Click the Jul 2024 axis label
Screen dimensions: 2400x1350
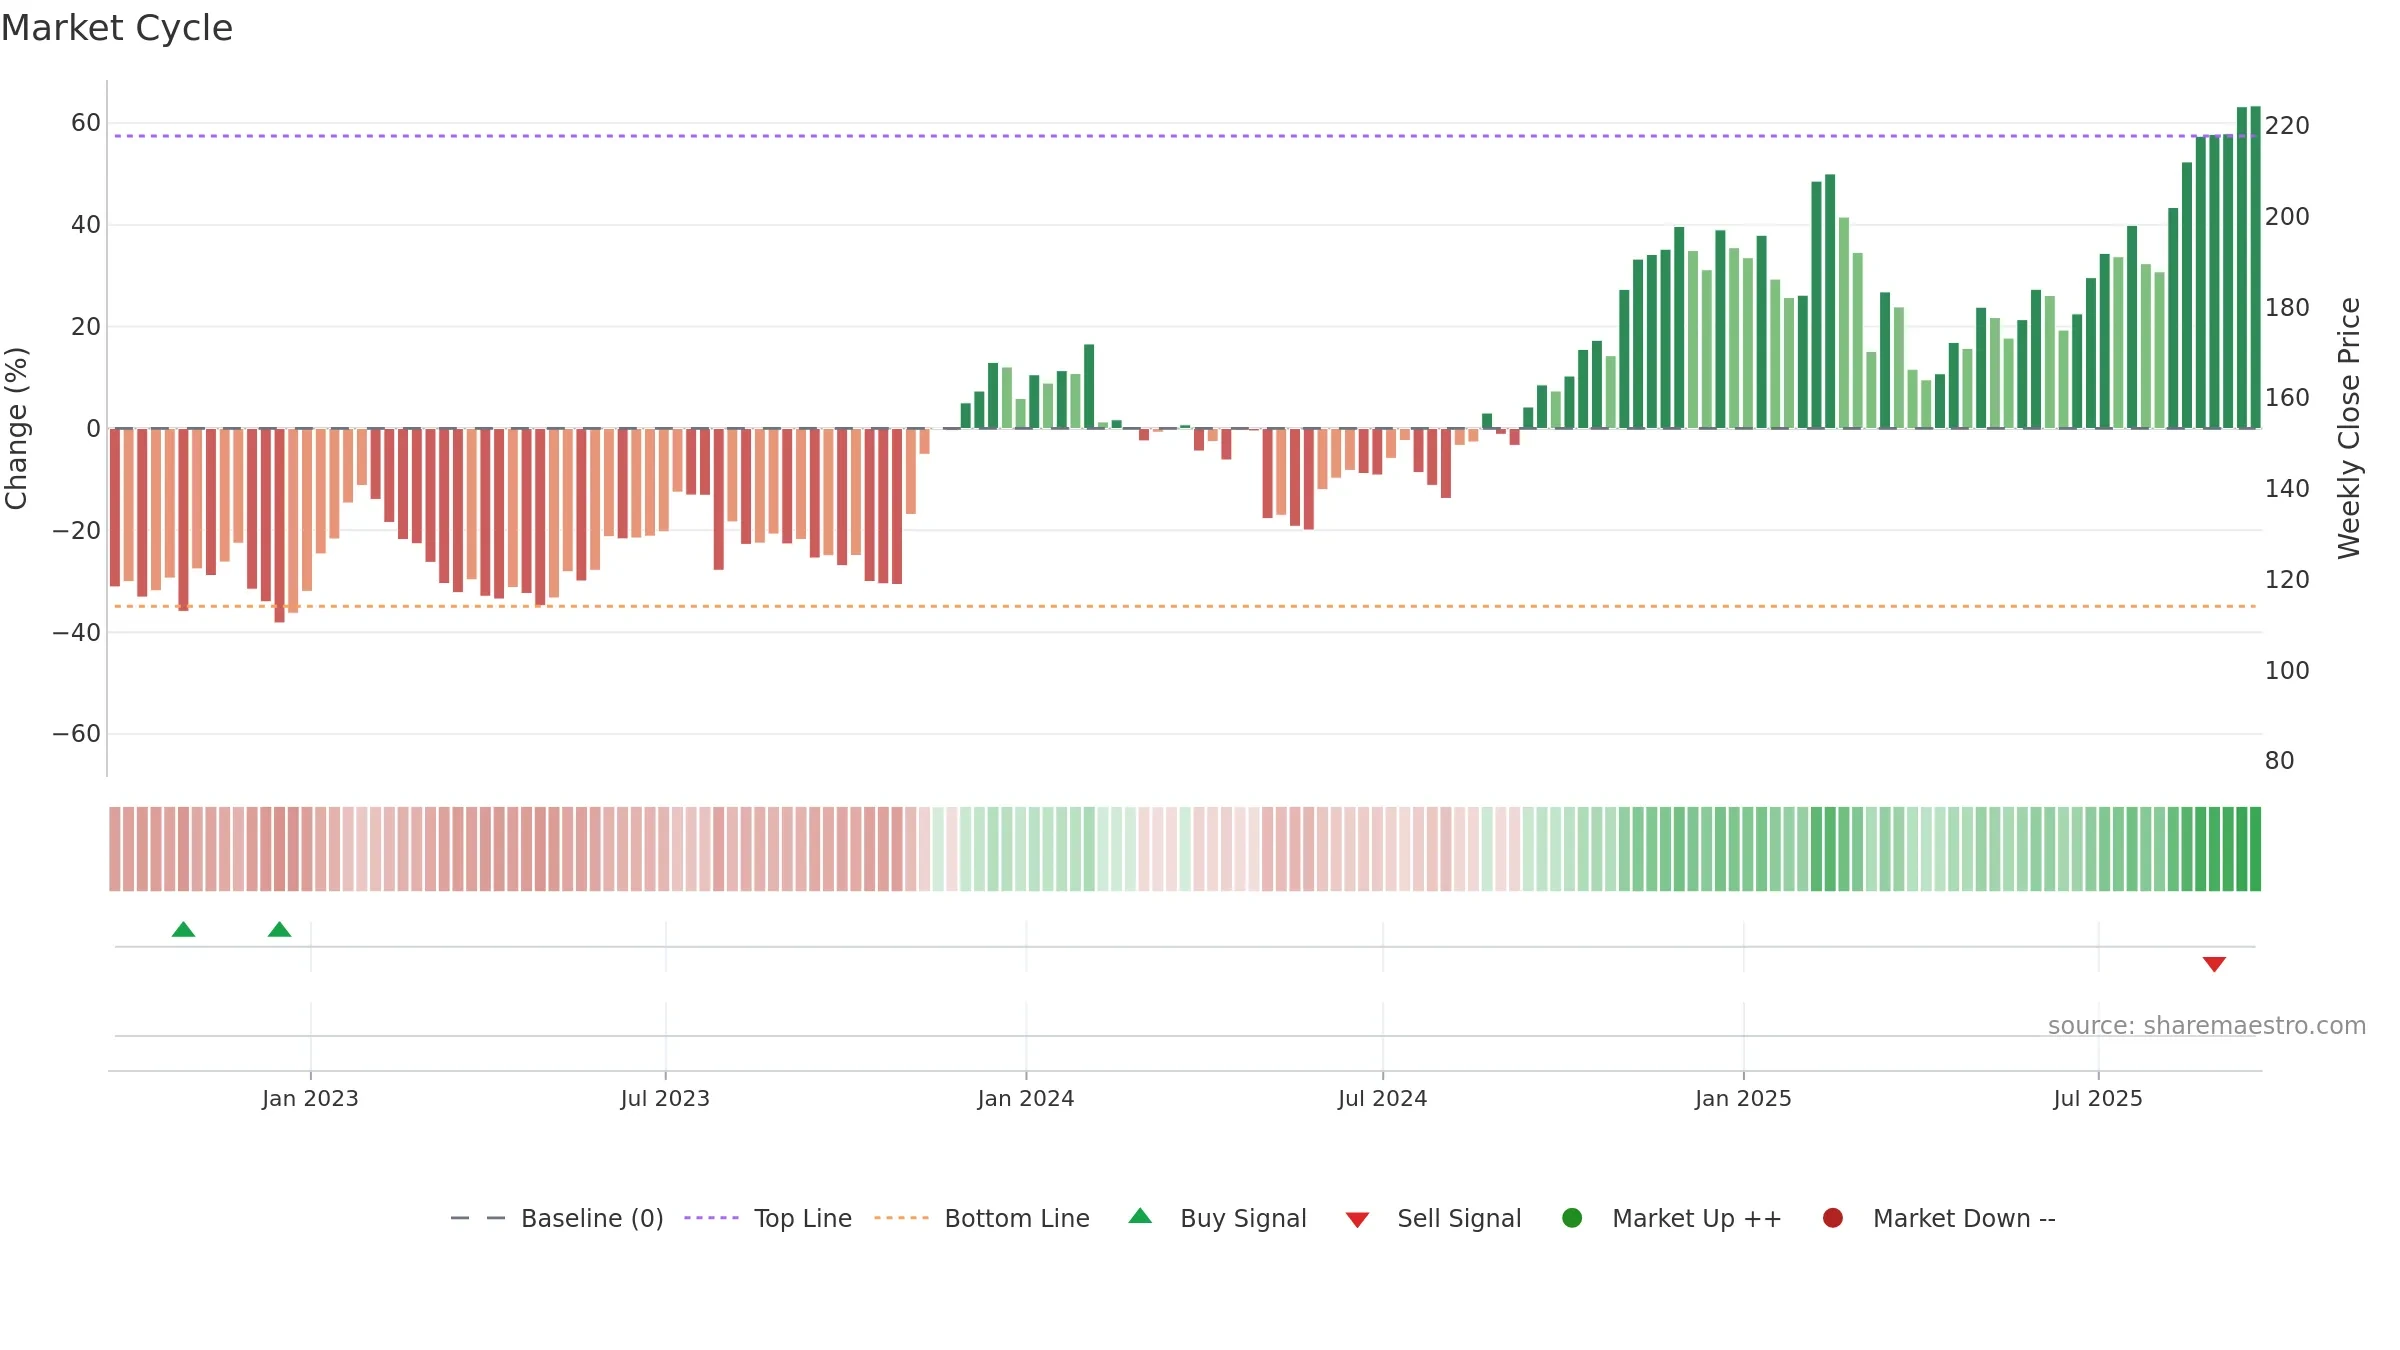click(1383, 1099)
